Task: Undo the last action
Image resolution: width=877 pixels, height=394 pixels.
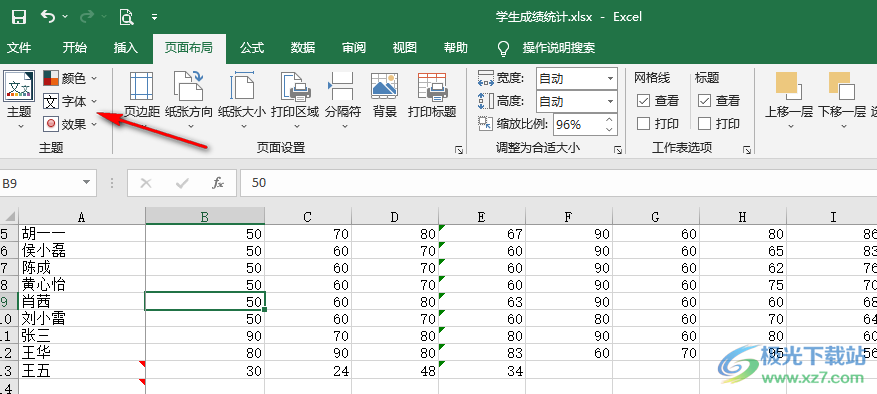Action: tap(48, 17)
